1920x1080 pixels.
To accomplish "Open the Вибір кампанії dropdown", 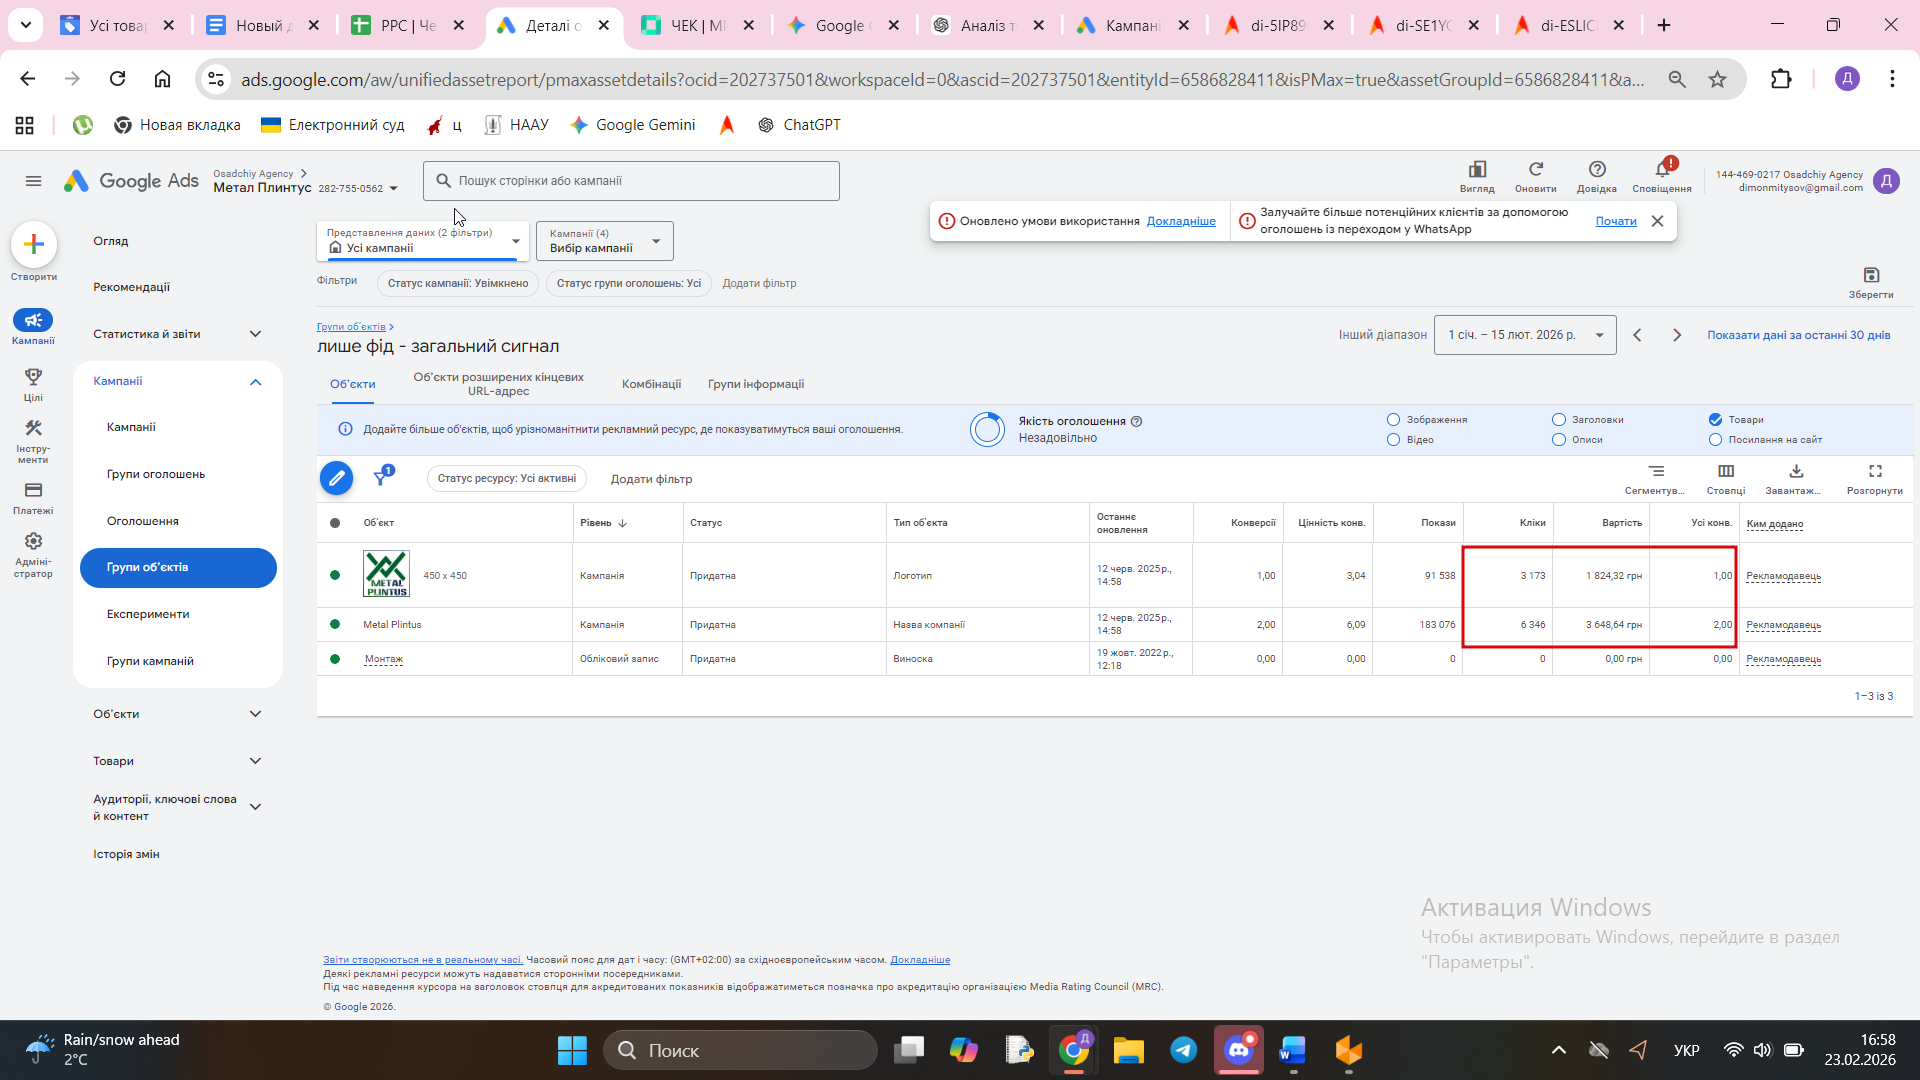I will (x=604, y=241).
